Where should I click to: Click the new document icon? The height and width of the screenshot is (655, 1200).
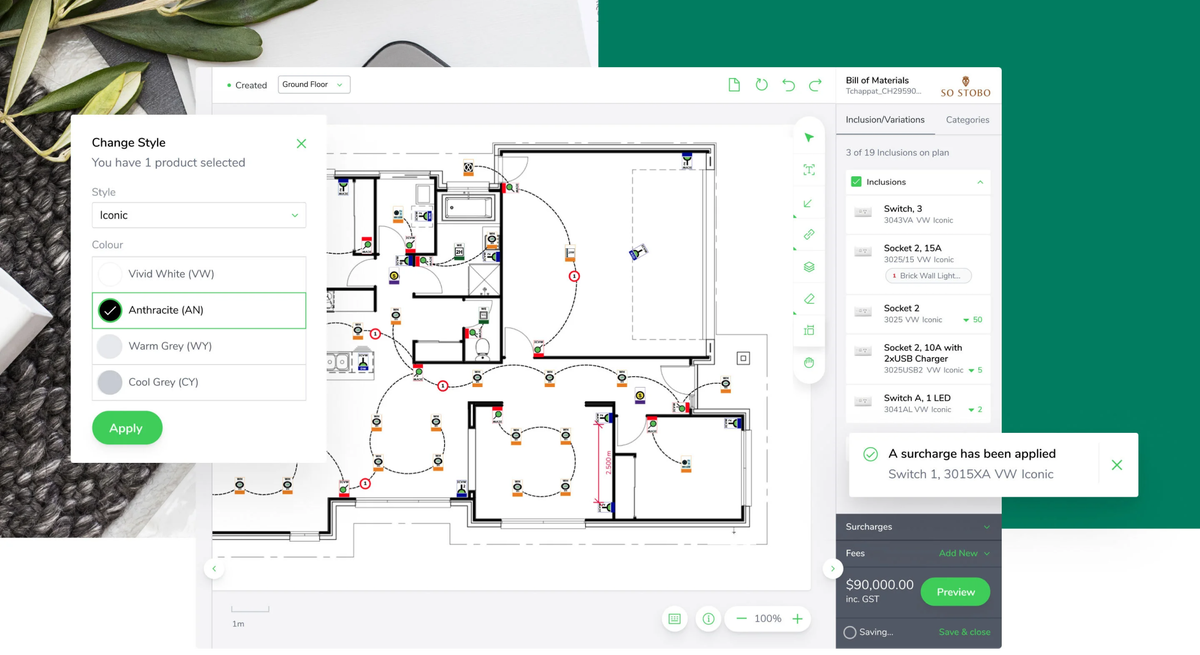(734, 85)
